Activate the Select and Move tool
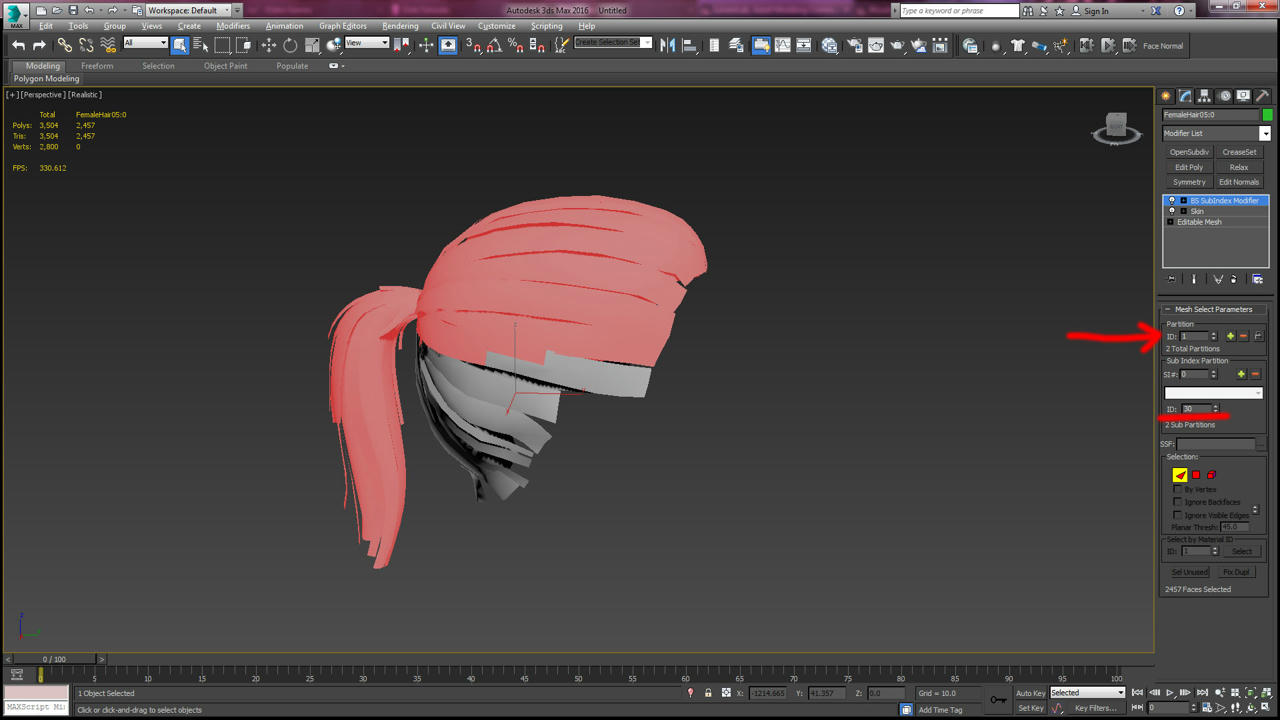 point(269,45)
